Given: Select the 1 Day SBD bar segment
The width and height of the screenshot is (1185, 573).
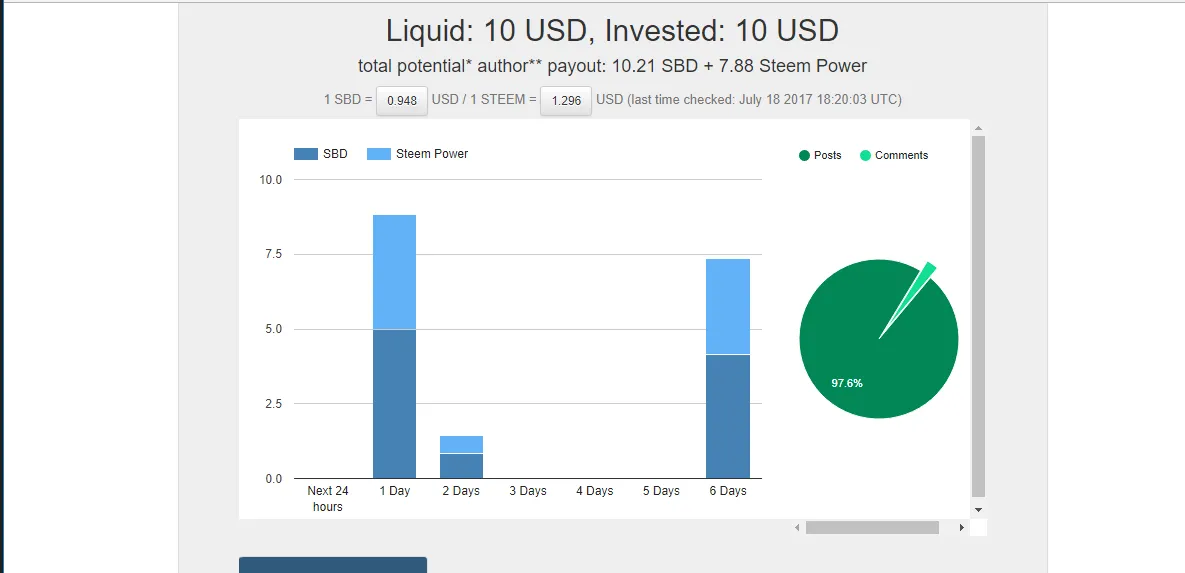Looking at the screenshot, I should point(394,404).
